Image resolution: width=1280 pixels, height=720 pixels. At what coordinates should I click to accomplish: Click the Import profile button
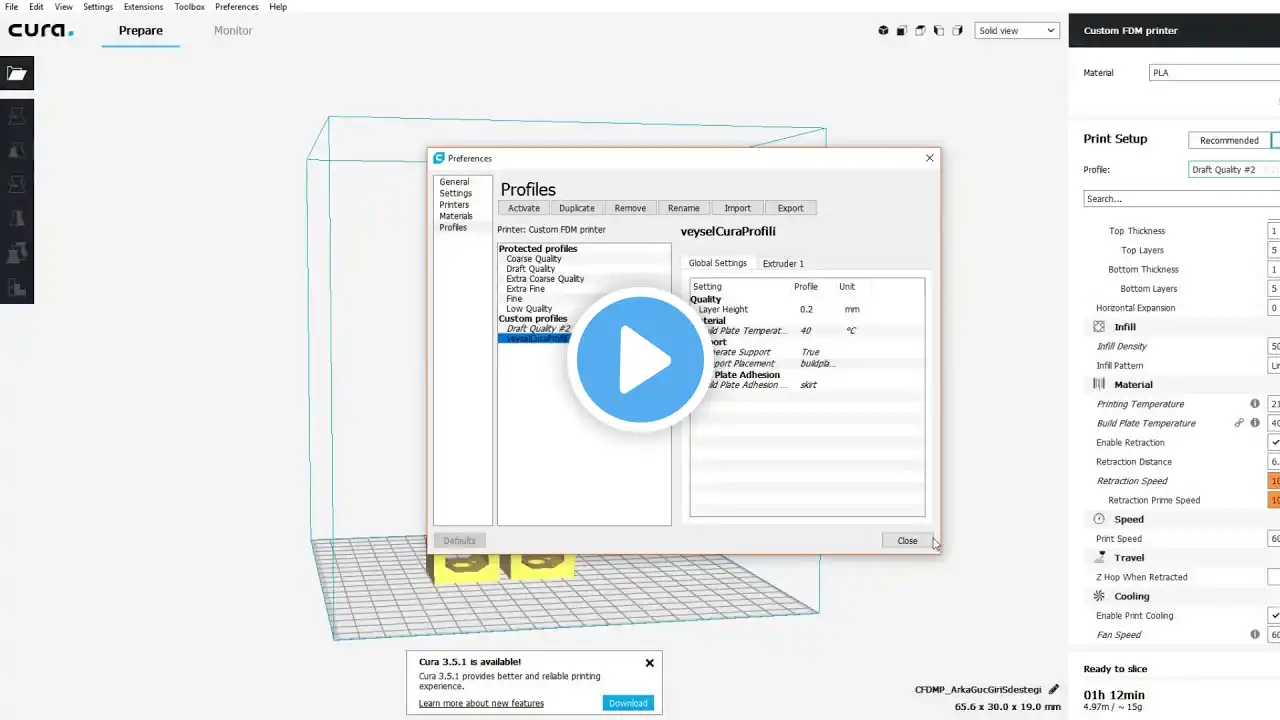tap(738, 208)
